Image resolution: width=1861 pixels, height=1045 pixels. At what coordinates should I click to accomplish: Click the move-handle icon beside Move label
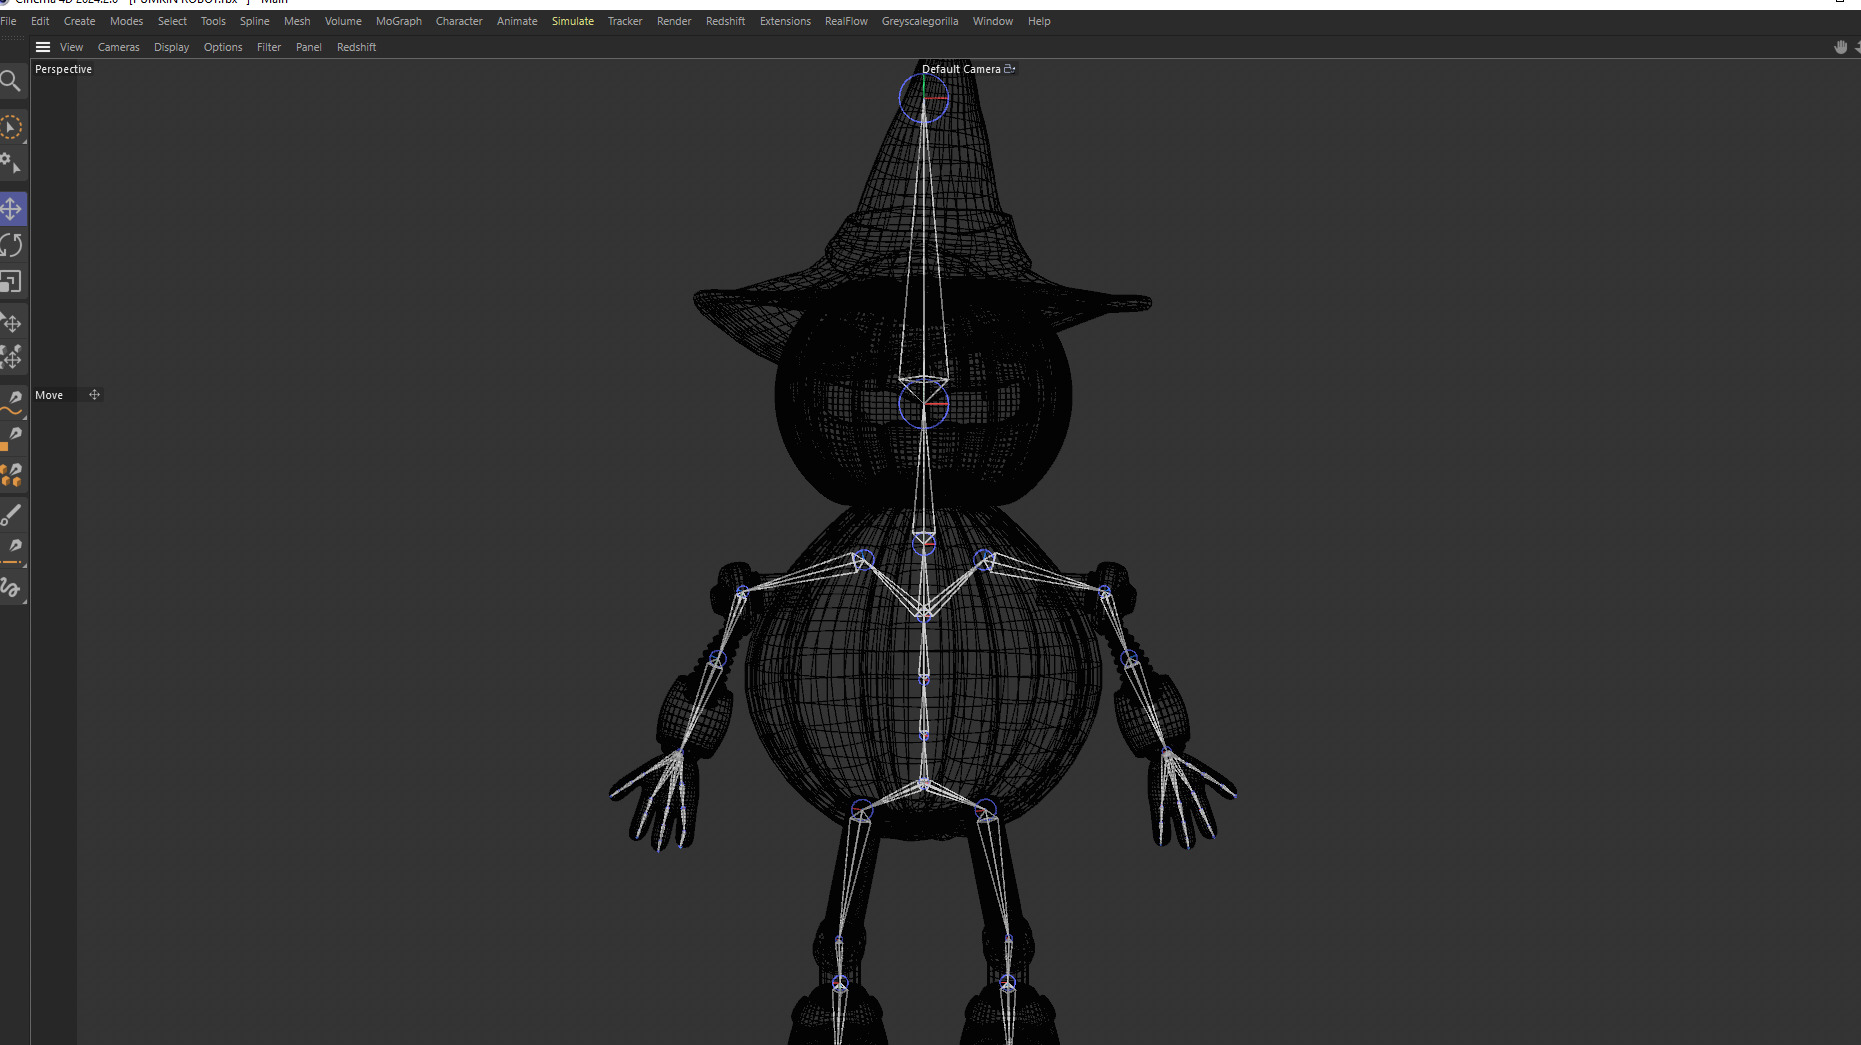[x=94, y=395]
